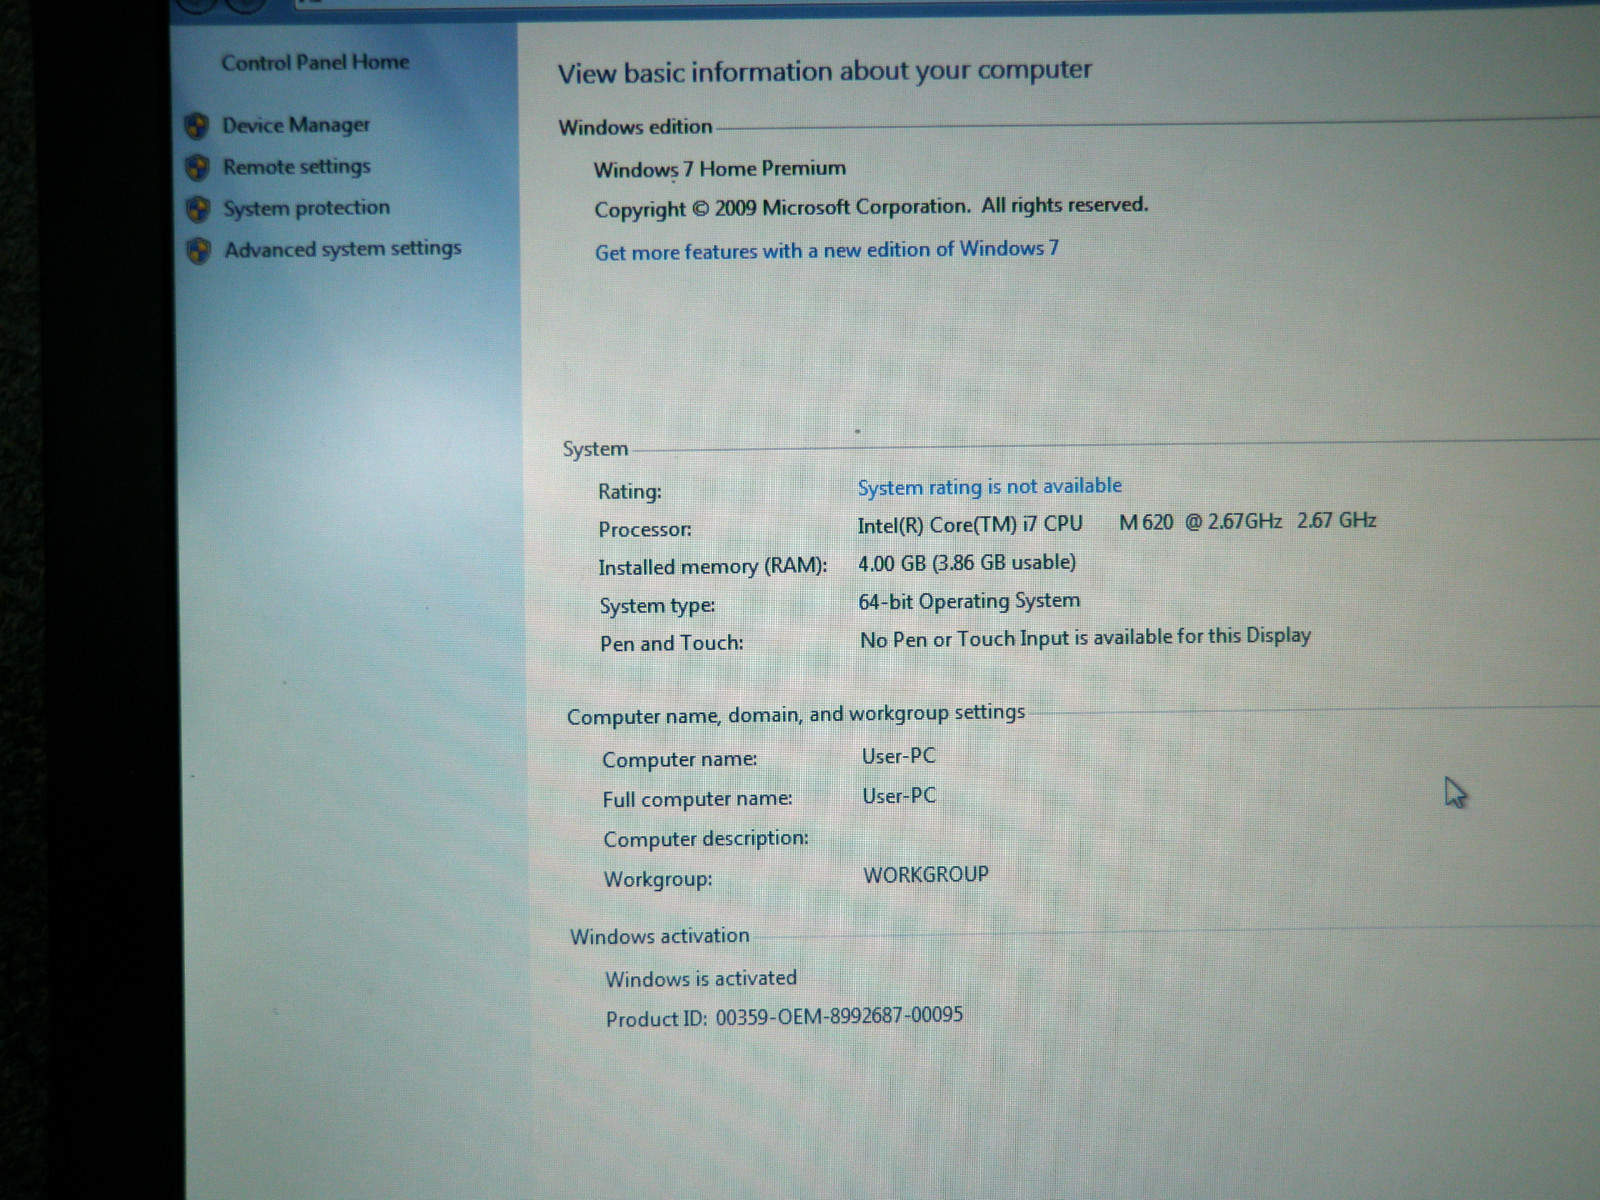Click the Computer name value 'User-PC'

pyautogui.click(x=899, y=756)
